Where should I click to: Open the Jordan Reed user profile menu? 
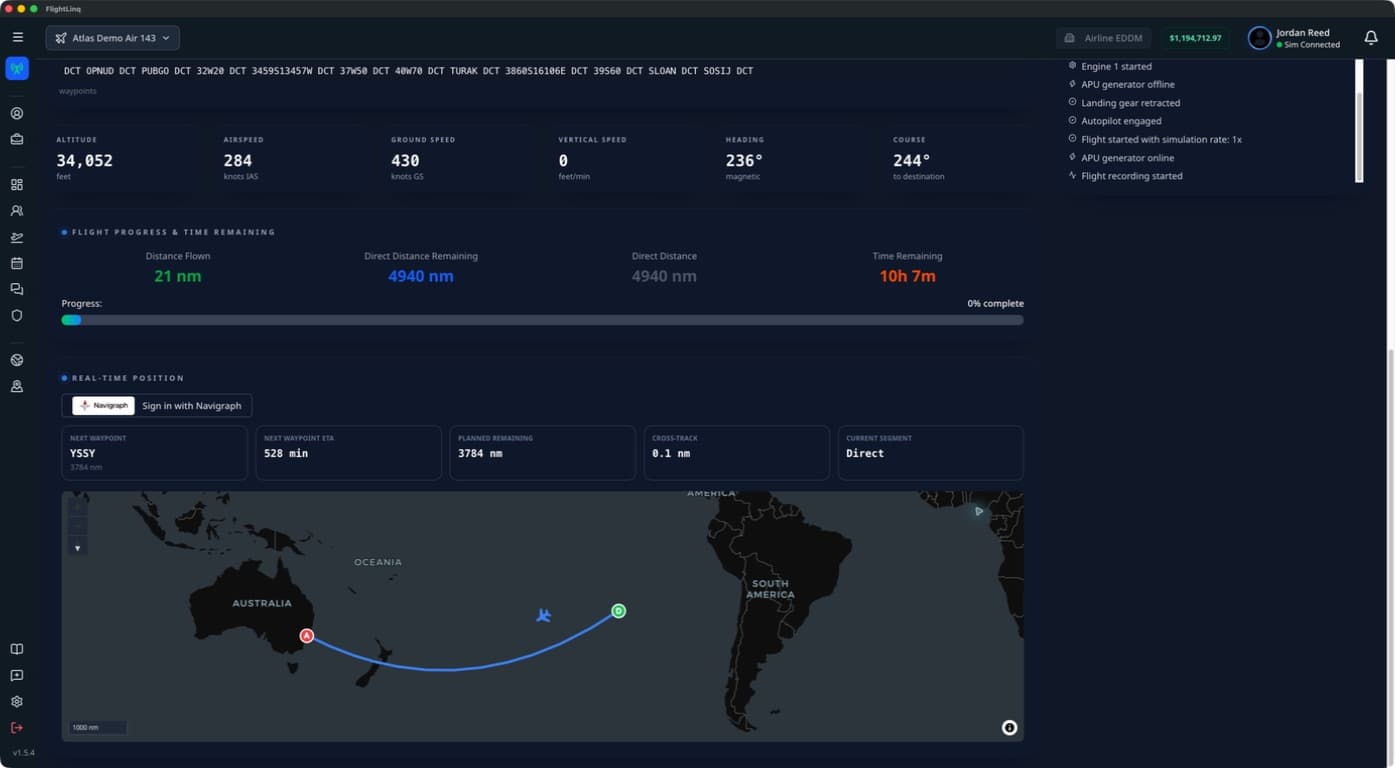[1295, 38]
